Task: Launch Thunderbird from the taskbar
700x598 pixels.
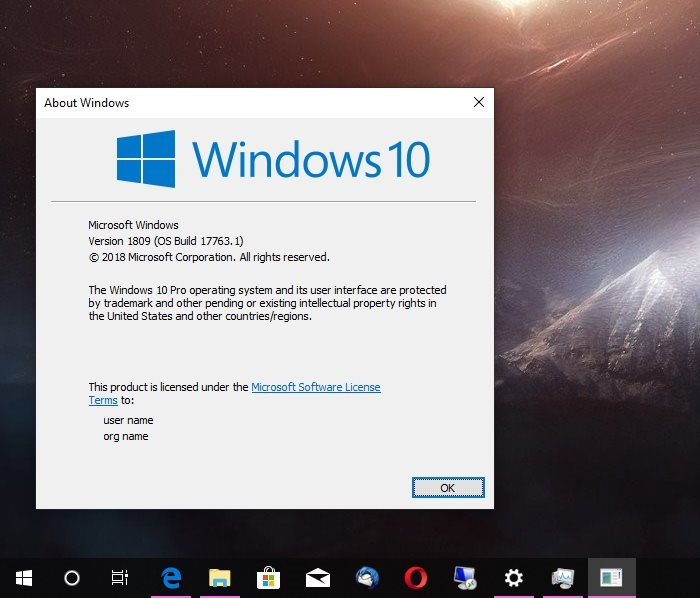Action: click(x=367, y=578)
